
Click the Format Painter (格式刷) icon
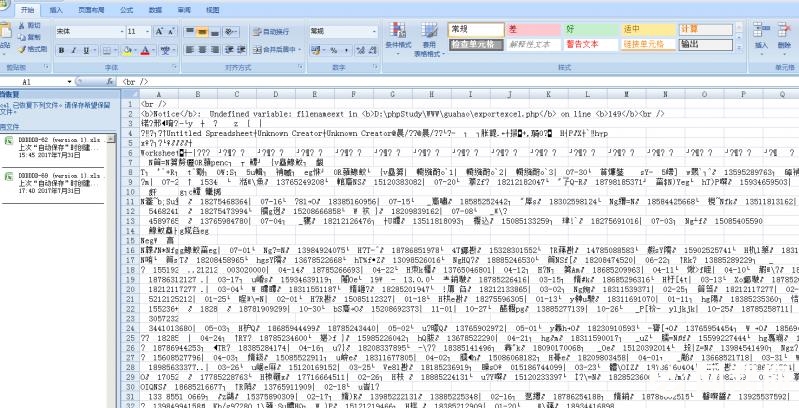click(x=32, y=48)
